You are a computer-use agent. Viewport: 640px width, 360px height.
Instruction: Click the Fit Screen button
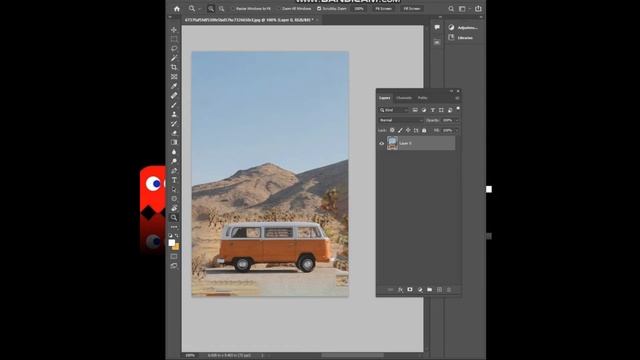pos(383,9)
